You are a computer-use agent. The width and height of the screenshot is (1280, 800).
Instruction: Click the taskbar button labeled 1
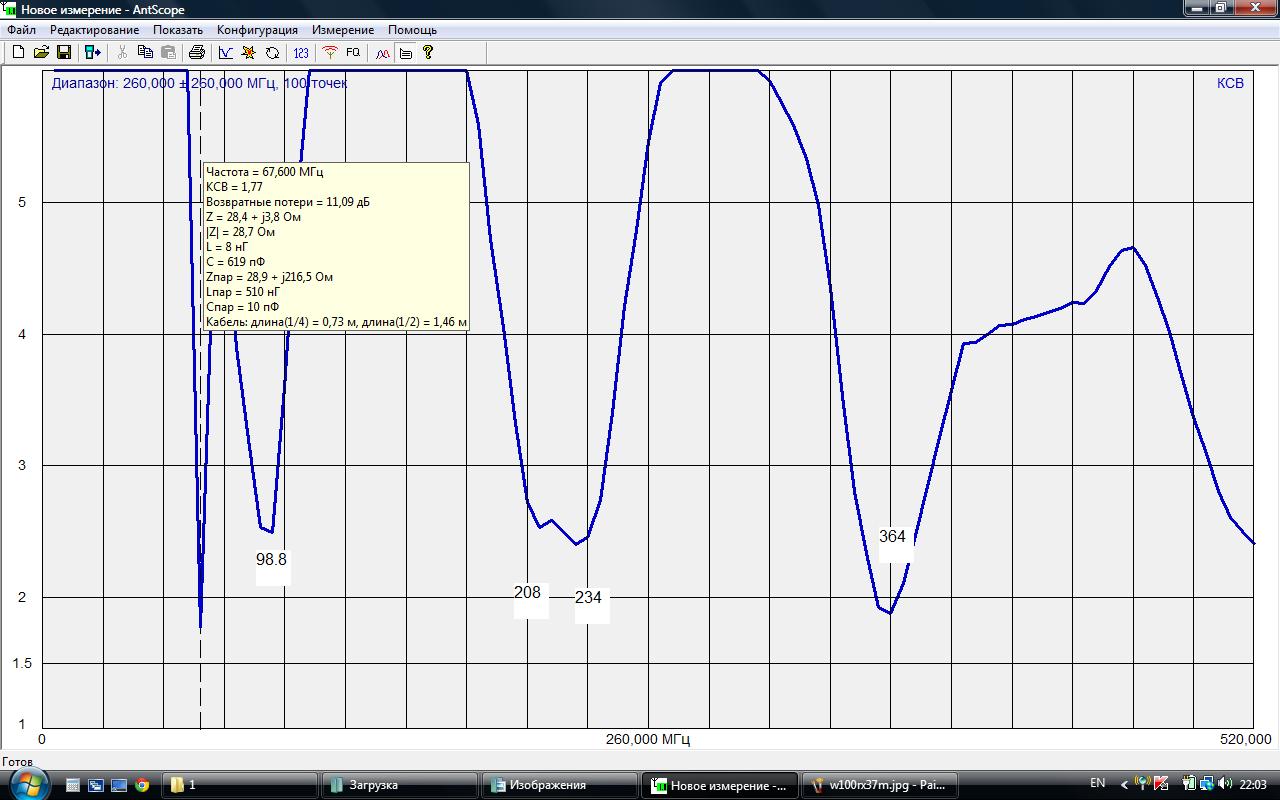pos(240,785)
